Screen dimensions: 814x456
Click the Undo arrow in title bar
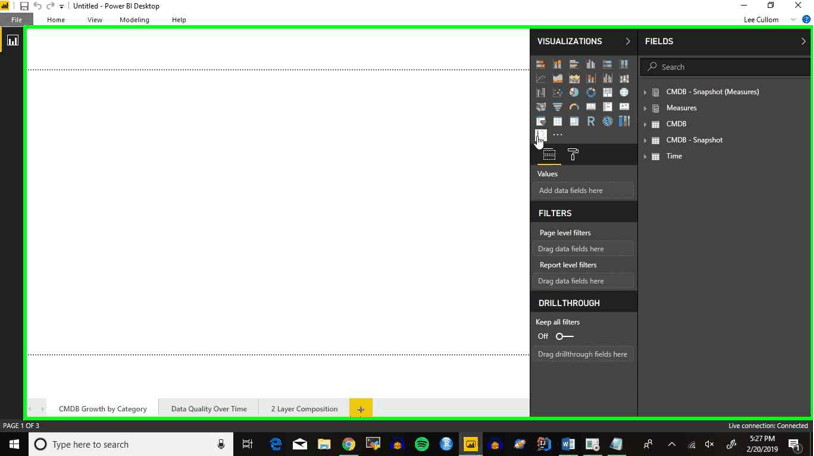pos(37,6)
